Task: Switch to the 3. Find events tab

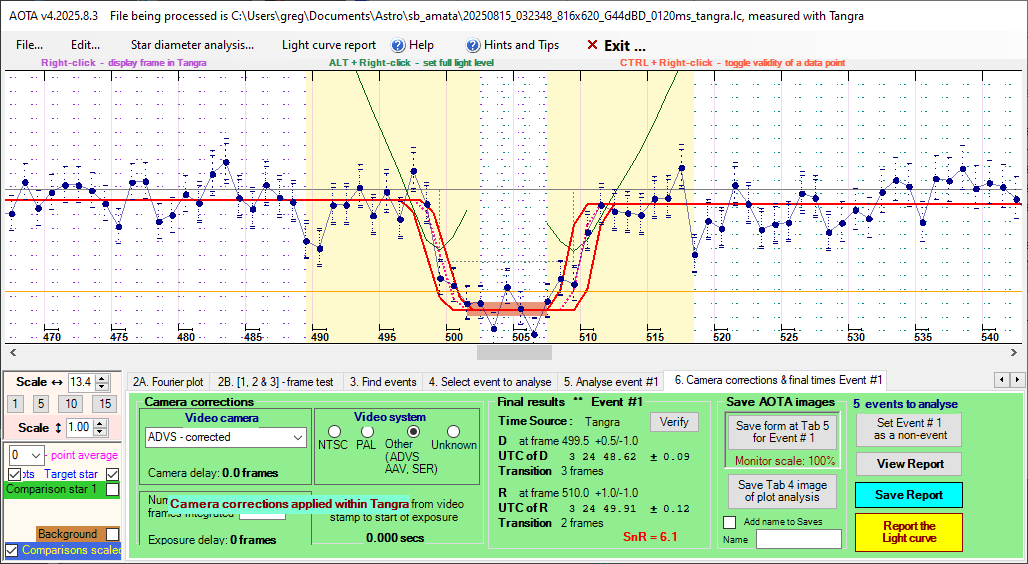Action: [382, 381]
